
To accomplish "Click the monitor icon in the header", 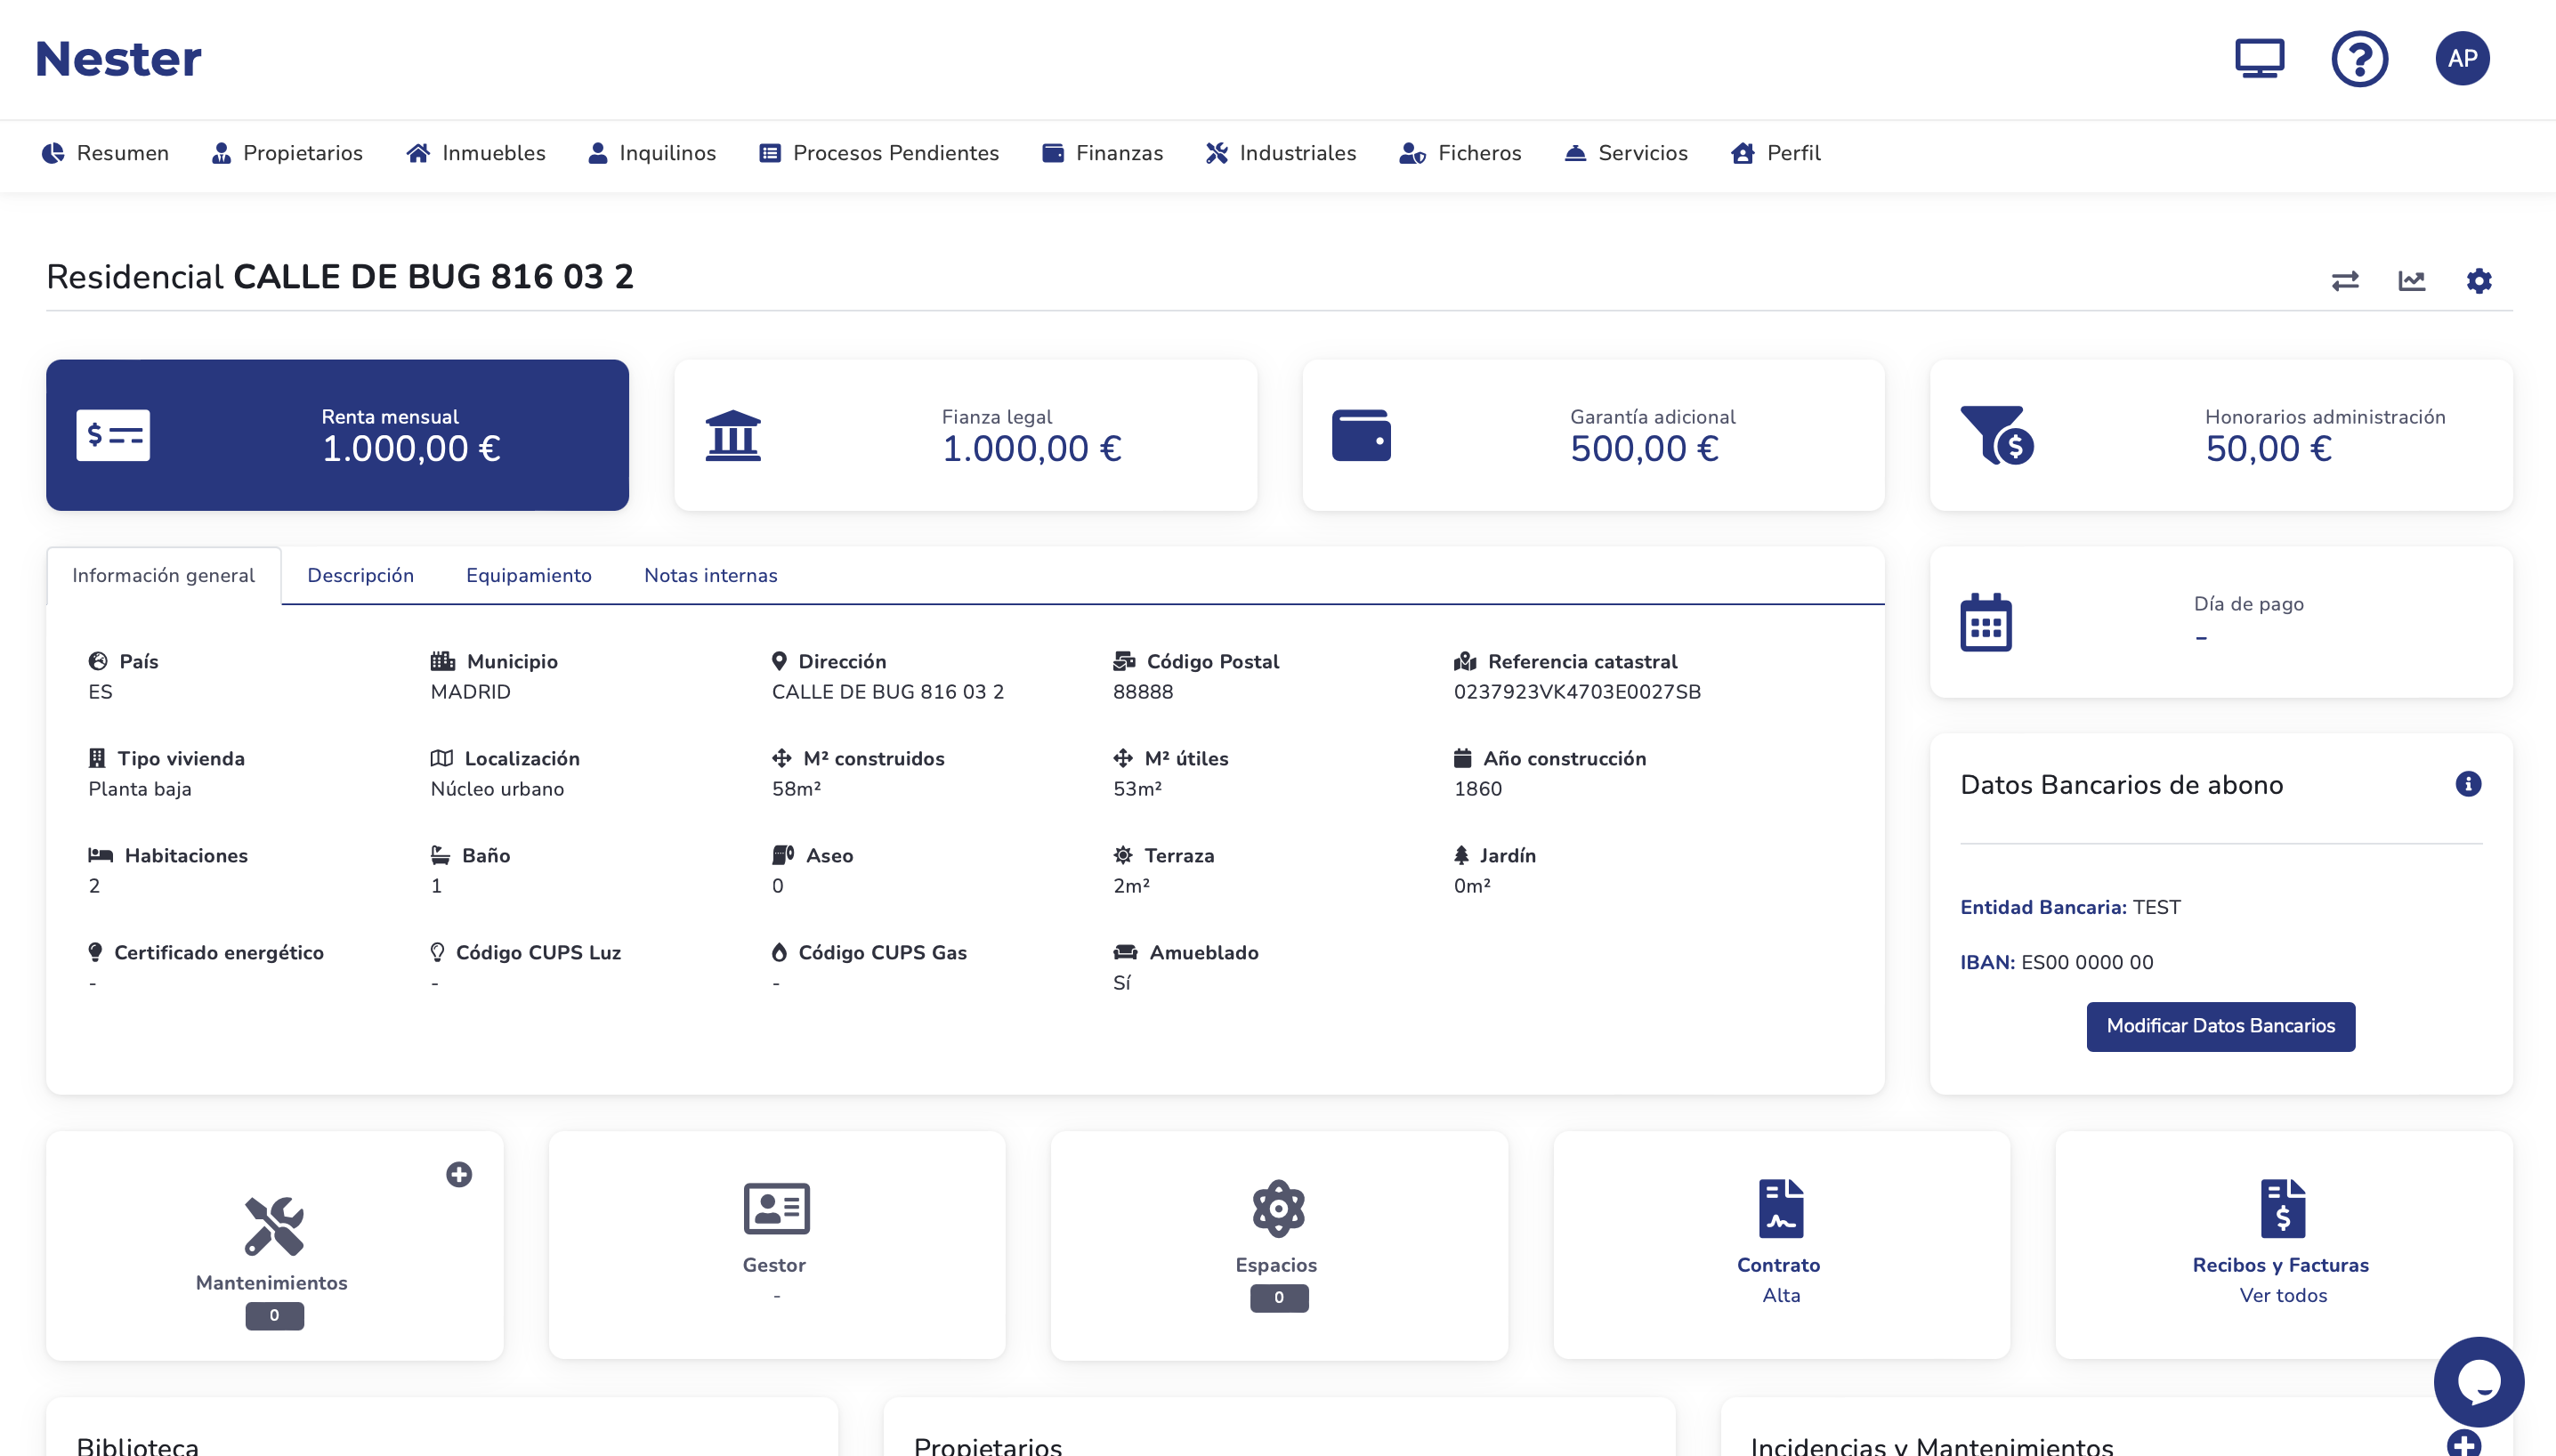I will (x=2259, y=58).
